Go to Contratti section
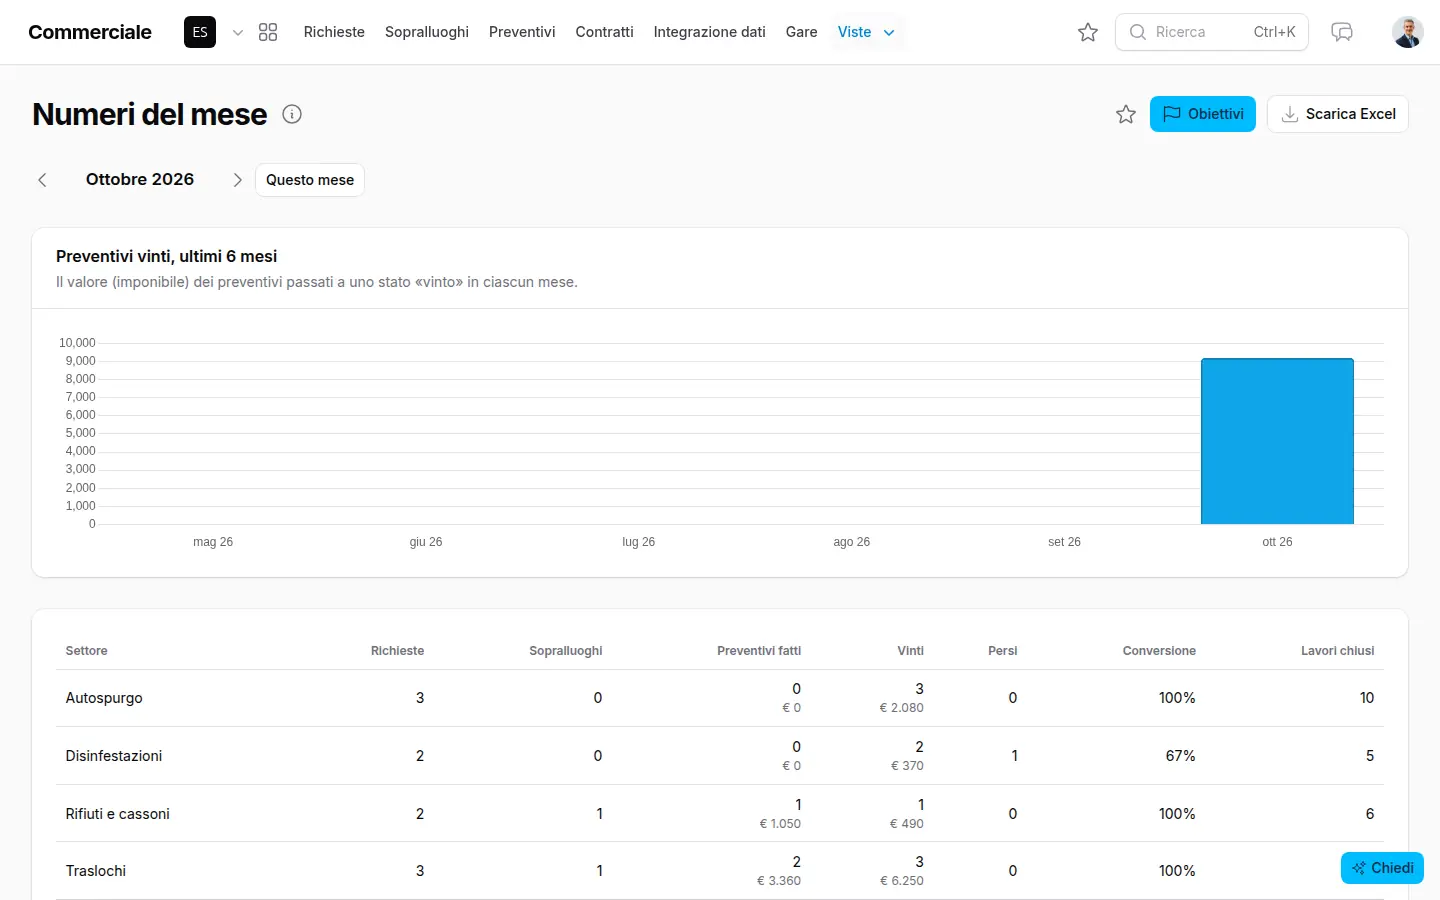This screenshot has height=900, width=1440. 605,32
